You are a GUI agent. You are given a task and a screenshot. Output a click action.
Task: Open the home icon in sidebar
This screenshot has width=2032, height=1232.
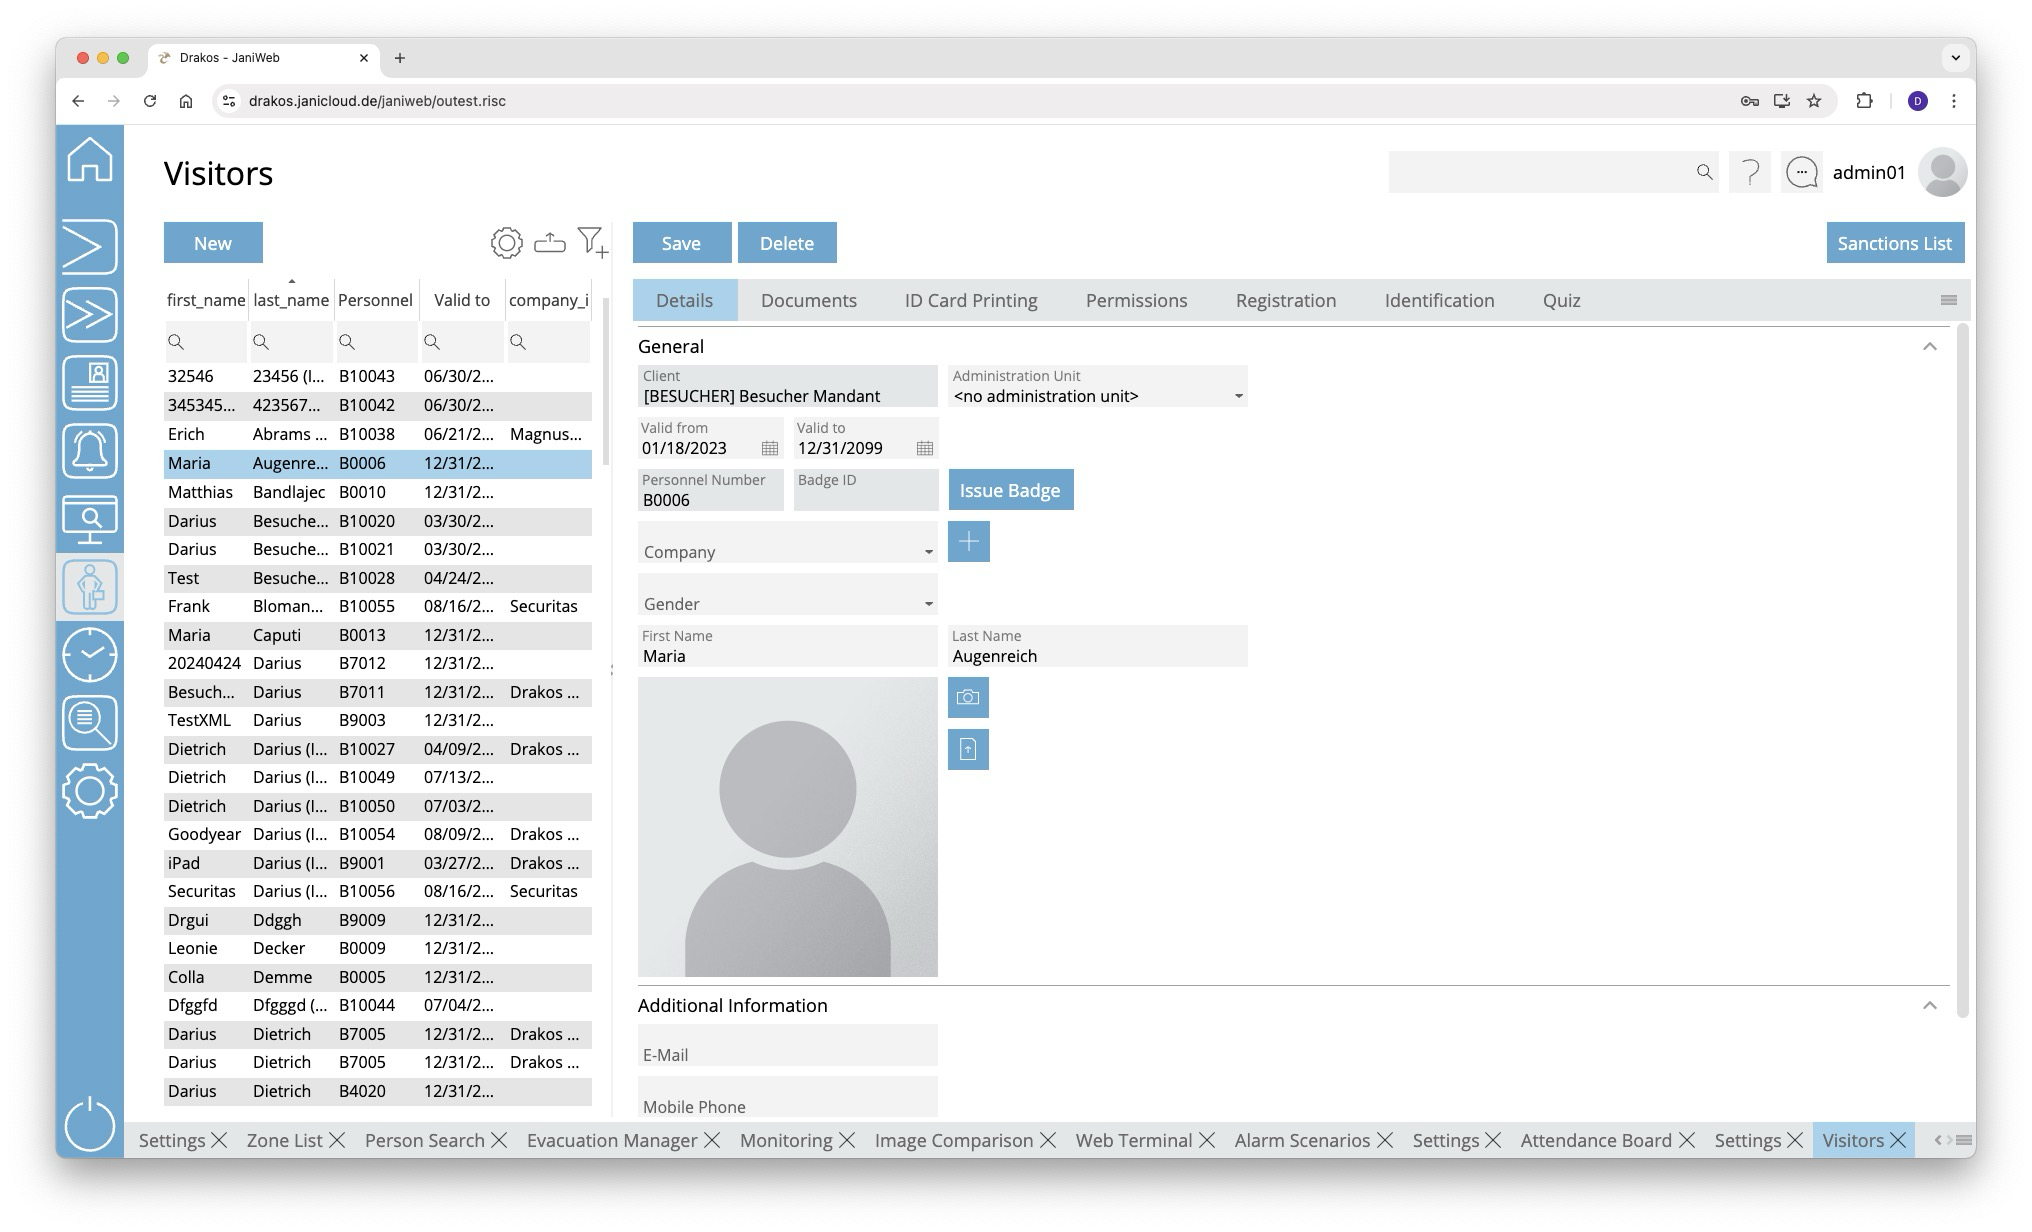(90, 160)
